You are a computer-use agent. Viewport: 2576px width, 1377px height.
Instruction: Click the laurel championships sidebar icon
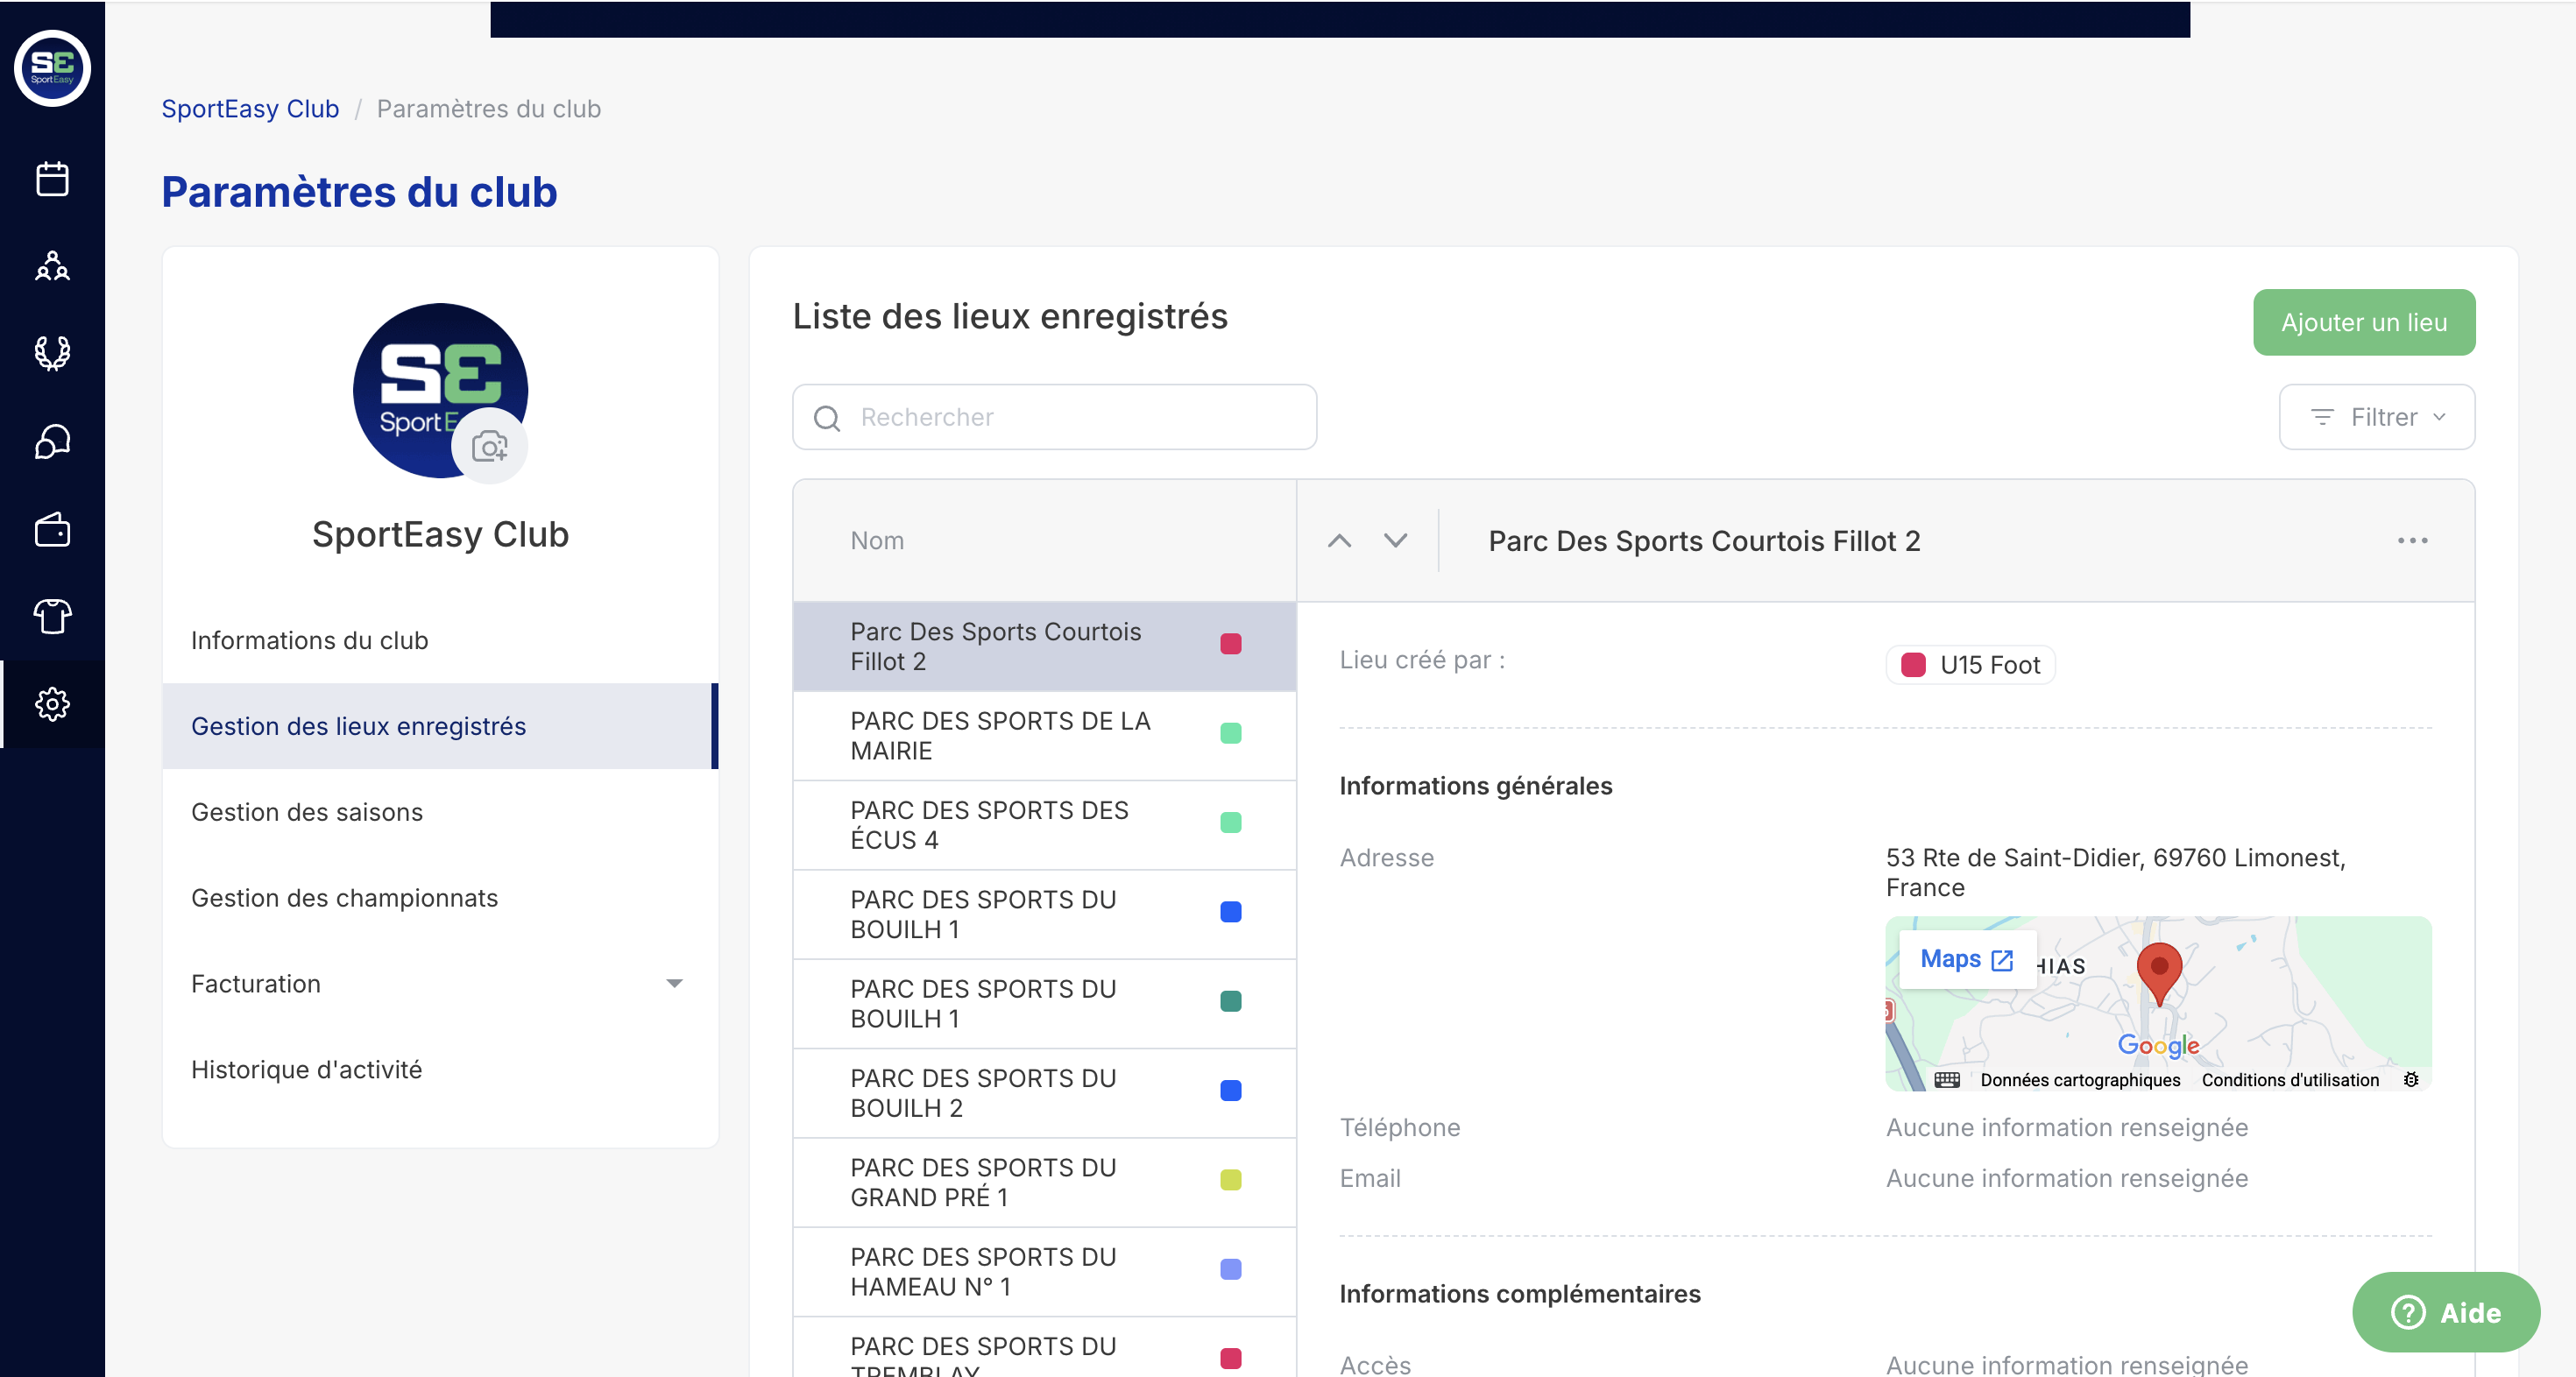52,353
